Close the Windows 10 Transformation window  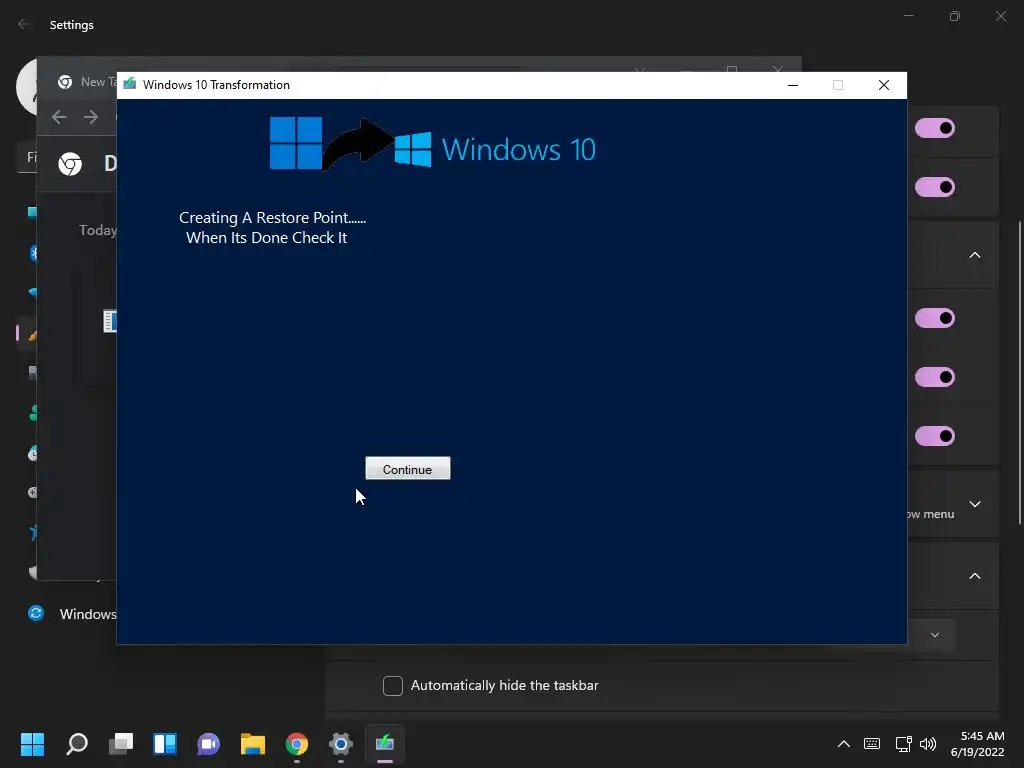tap(884, 85)
